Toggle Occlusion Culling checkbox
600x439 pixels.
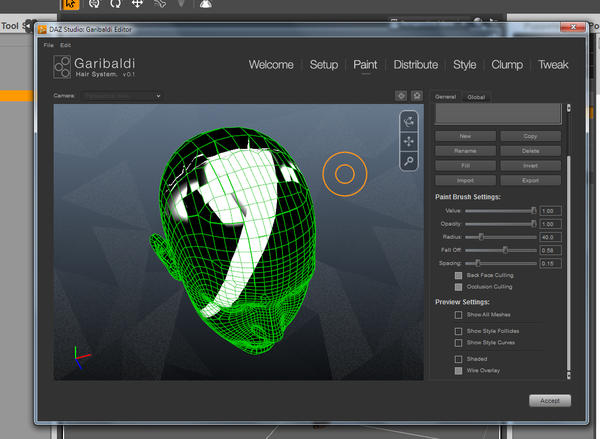[458, 287]
